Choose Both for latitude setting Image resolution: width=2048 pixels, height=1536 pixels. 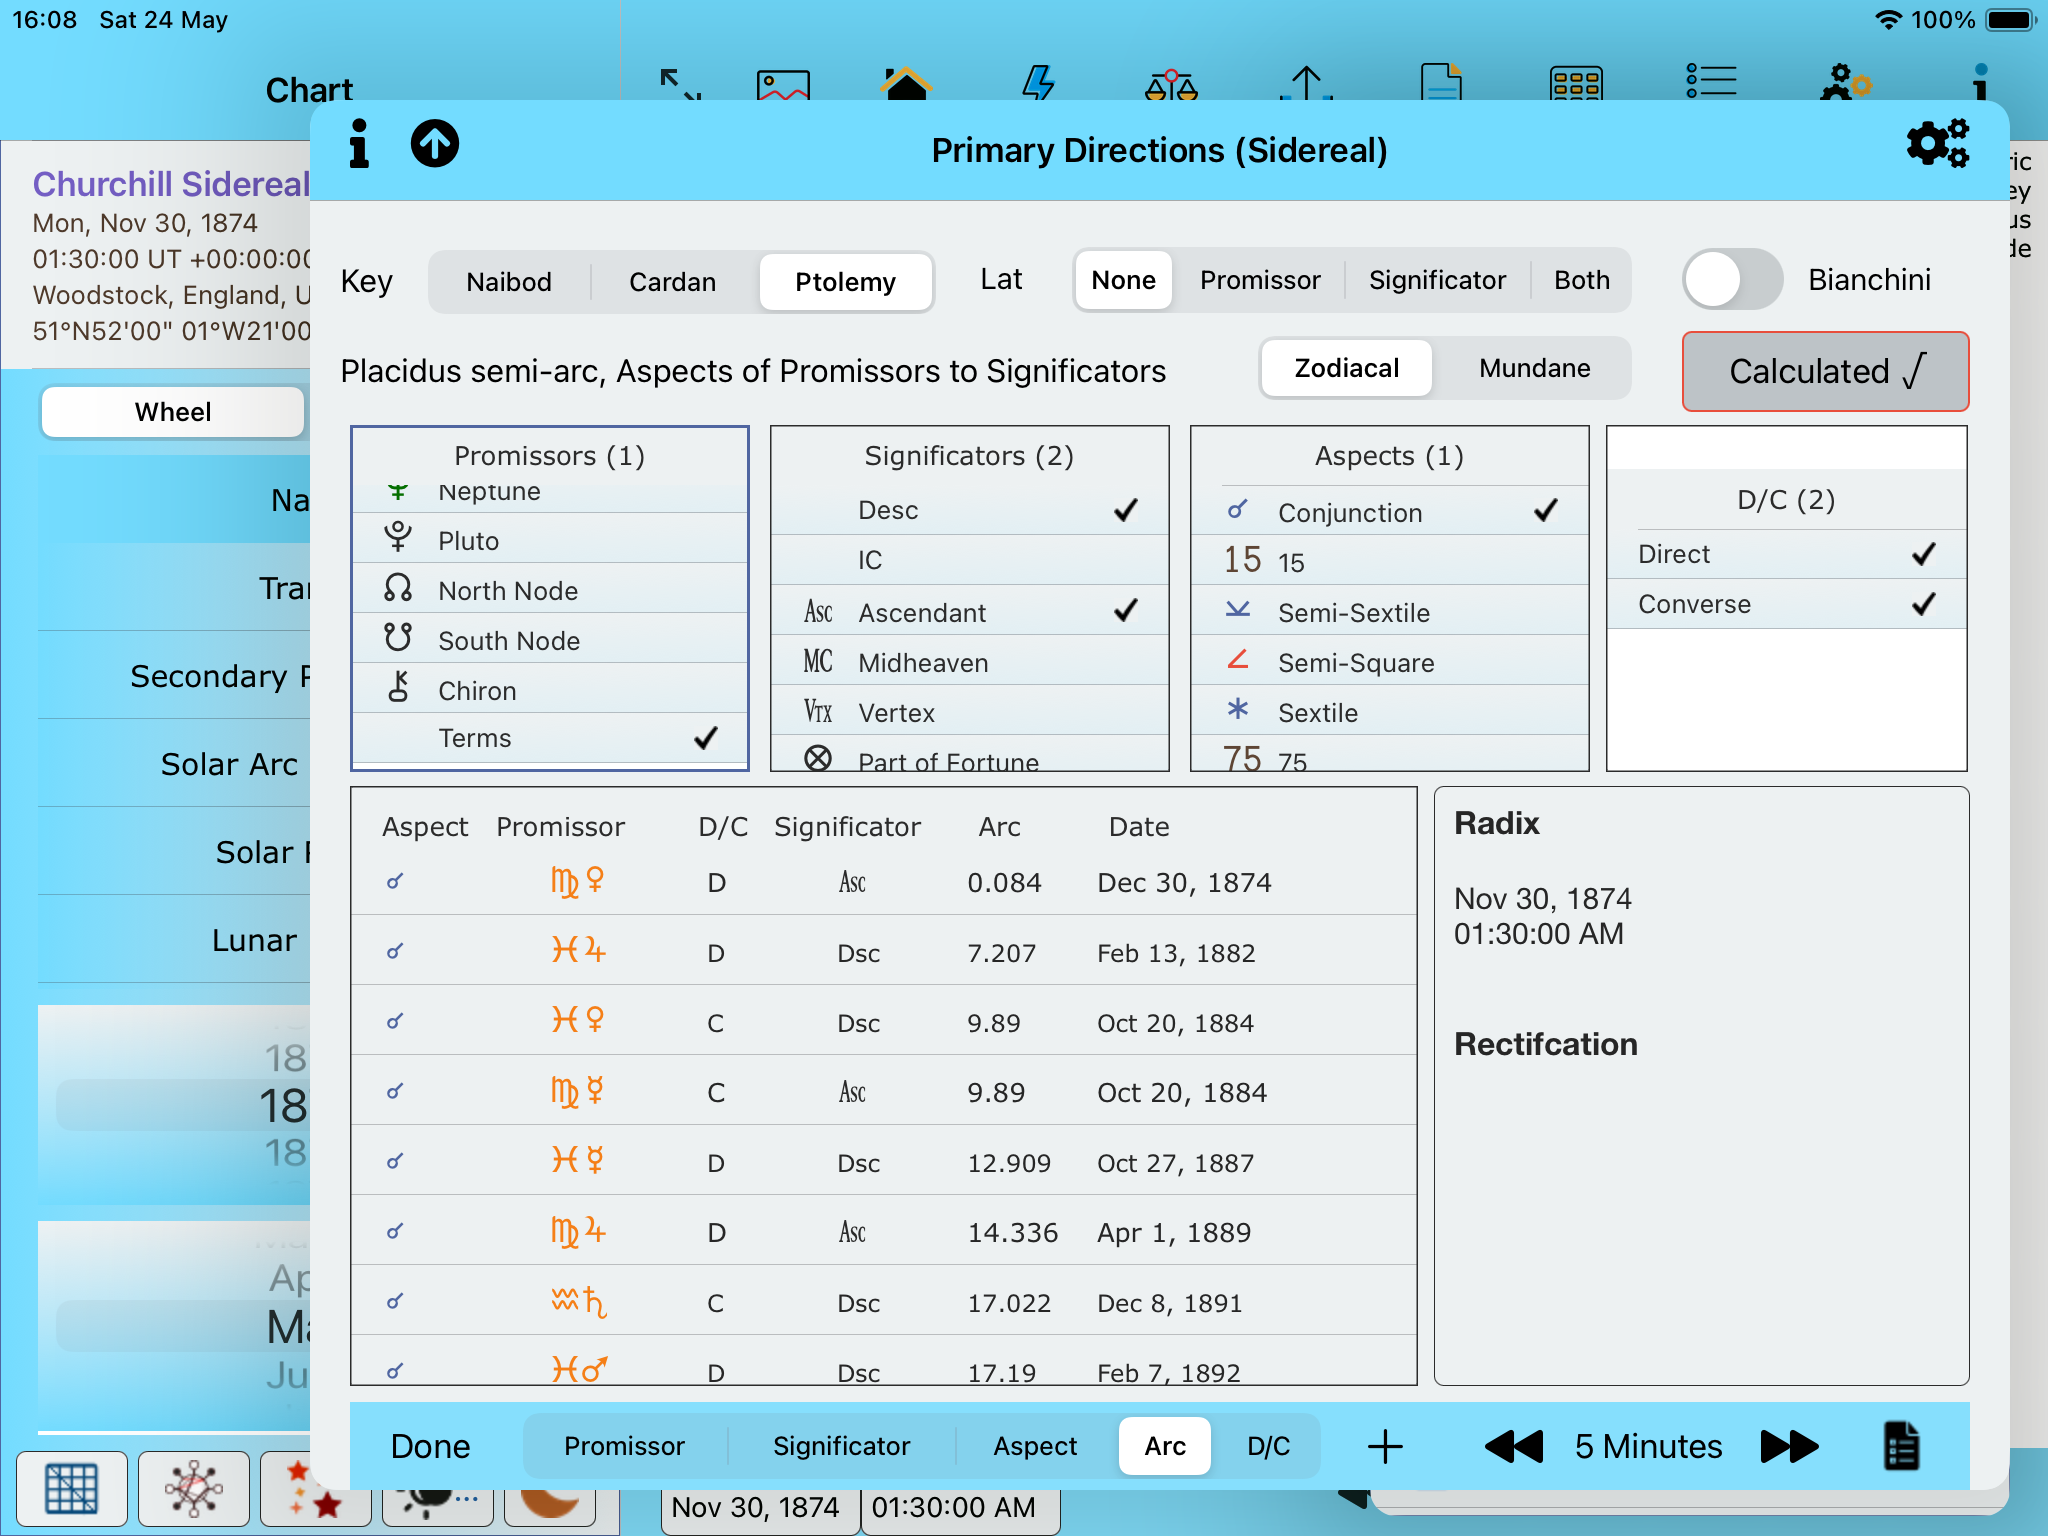1581,280
